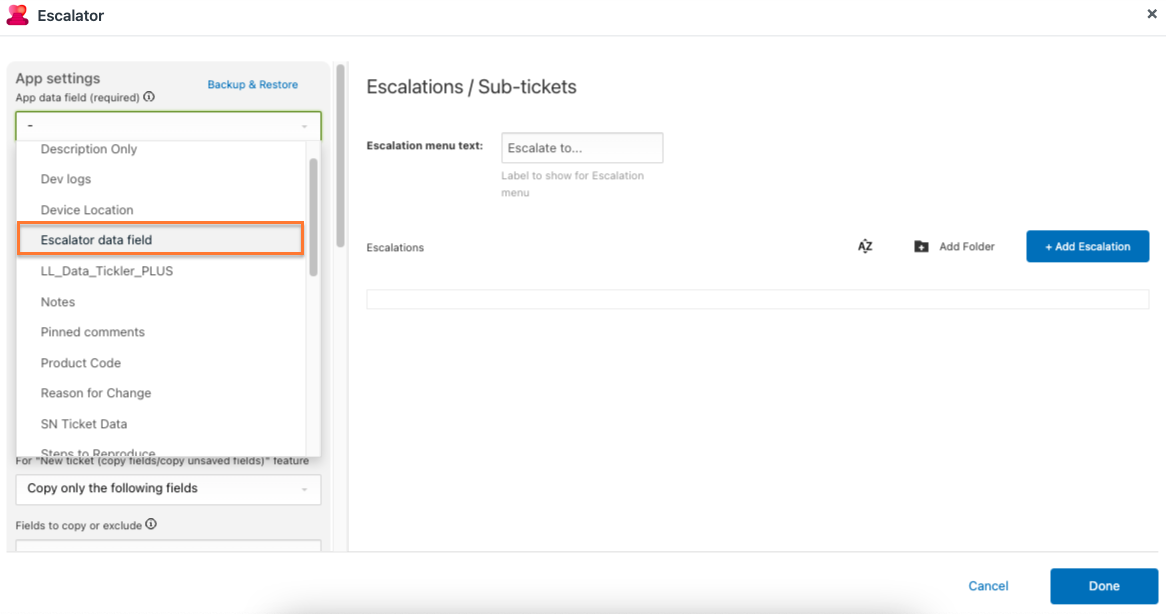Click the info icon beside App data field
This screenshot has height=614, width=1166.
click(x=149, y=97)
